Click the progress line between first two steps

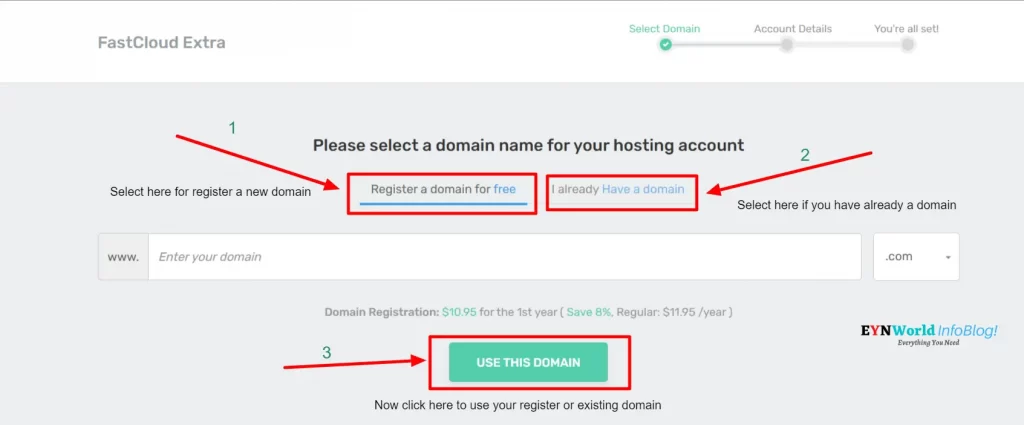[726, 45]
